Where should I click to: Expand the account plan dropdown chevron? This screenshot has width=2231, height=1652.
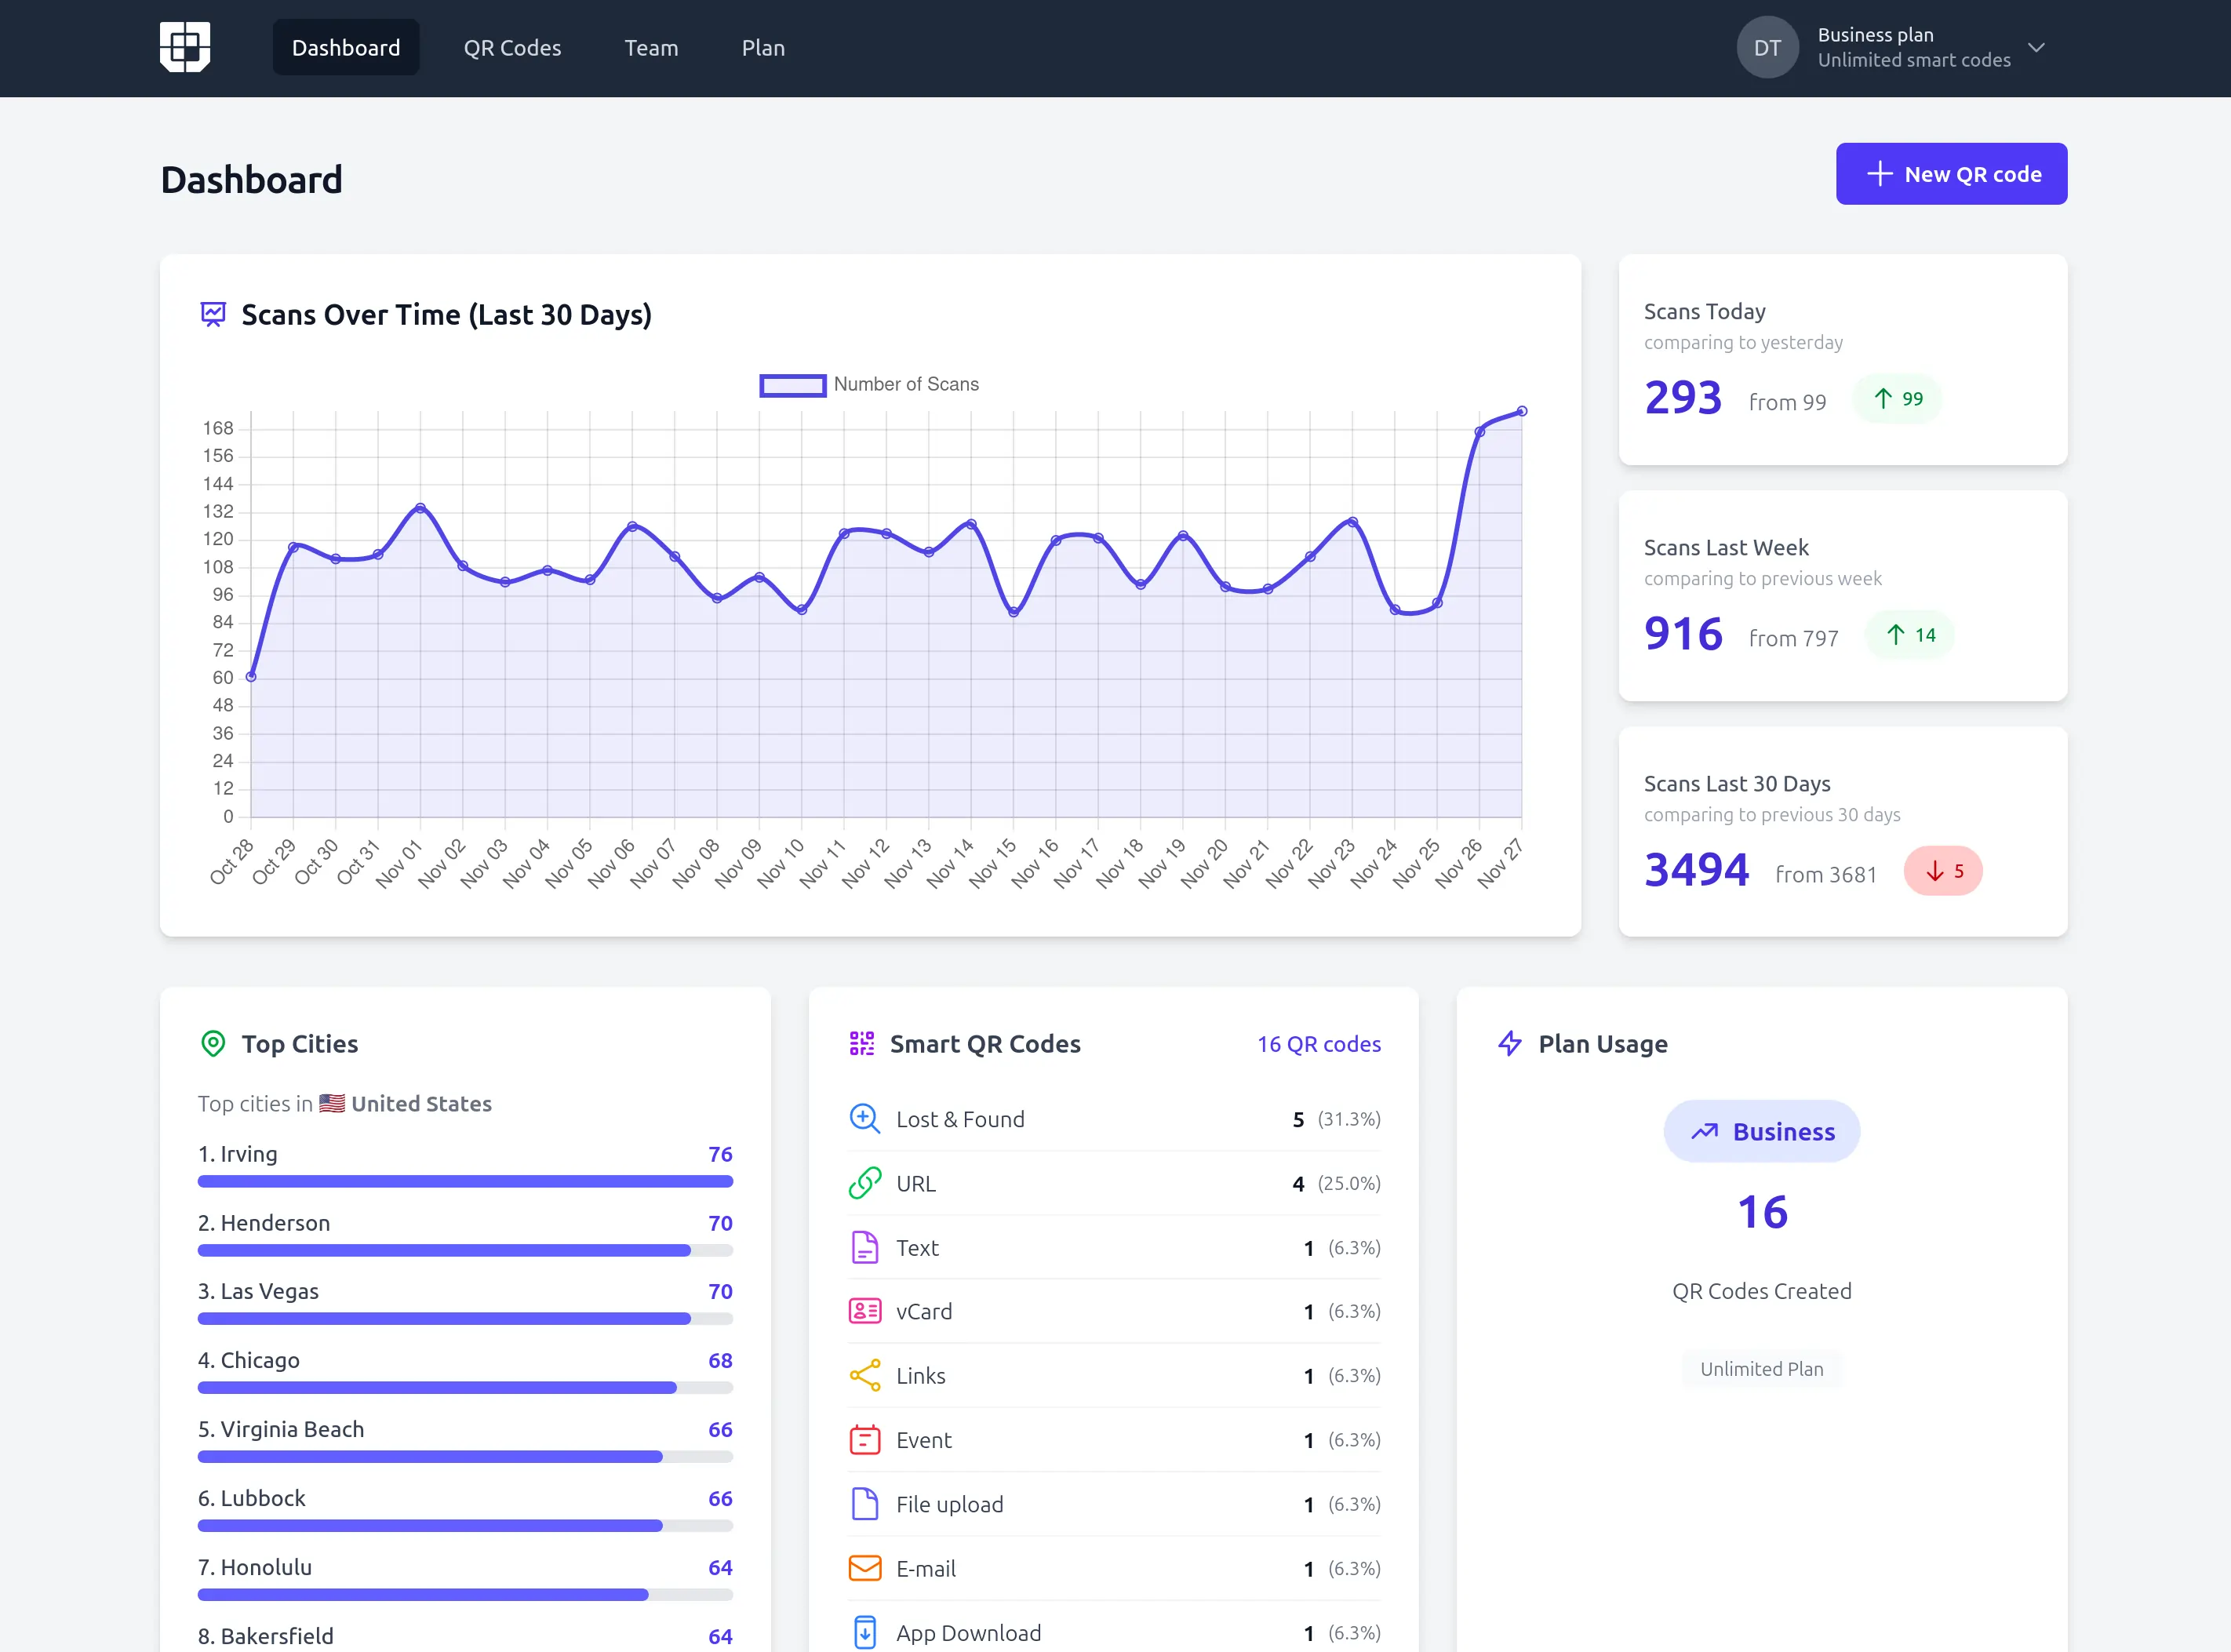(x=2036, y=47)
